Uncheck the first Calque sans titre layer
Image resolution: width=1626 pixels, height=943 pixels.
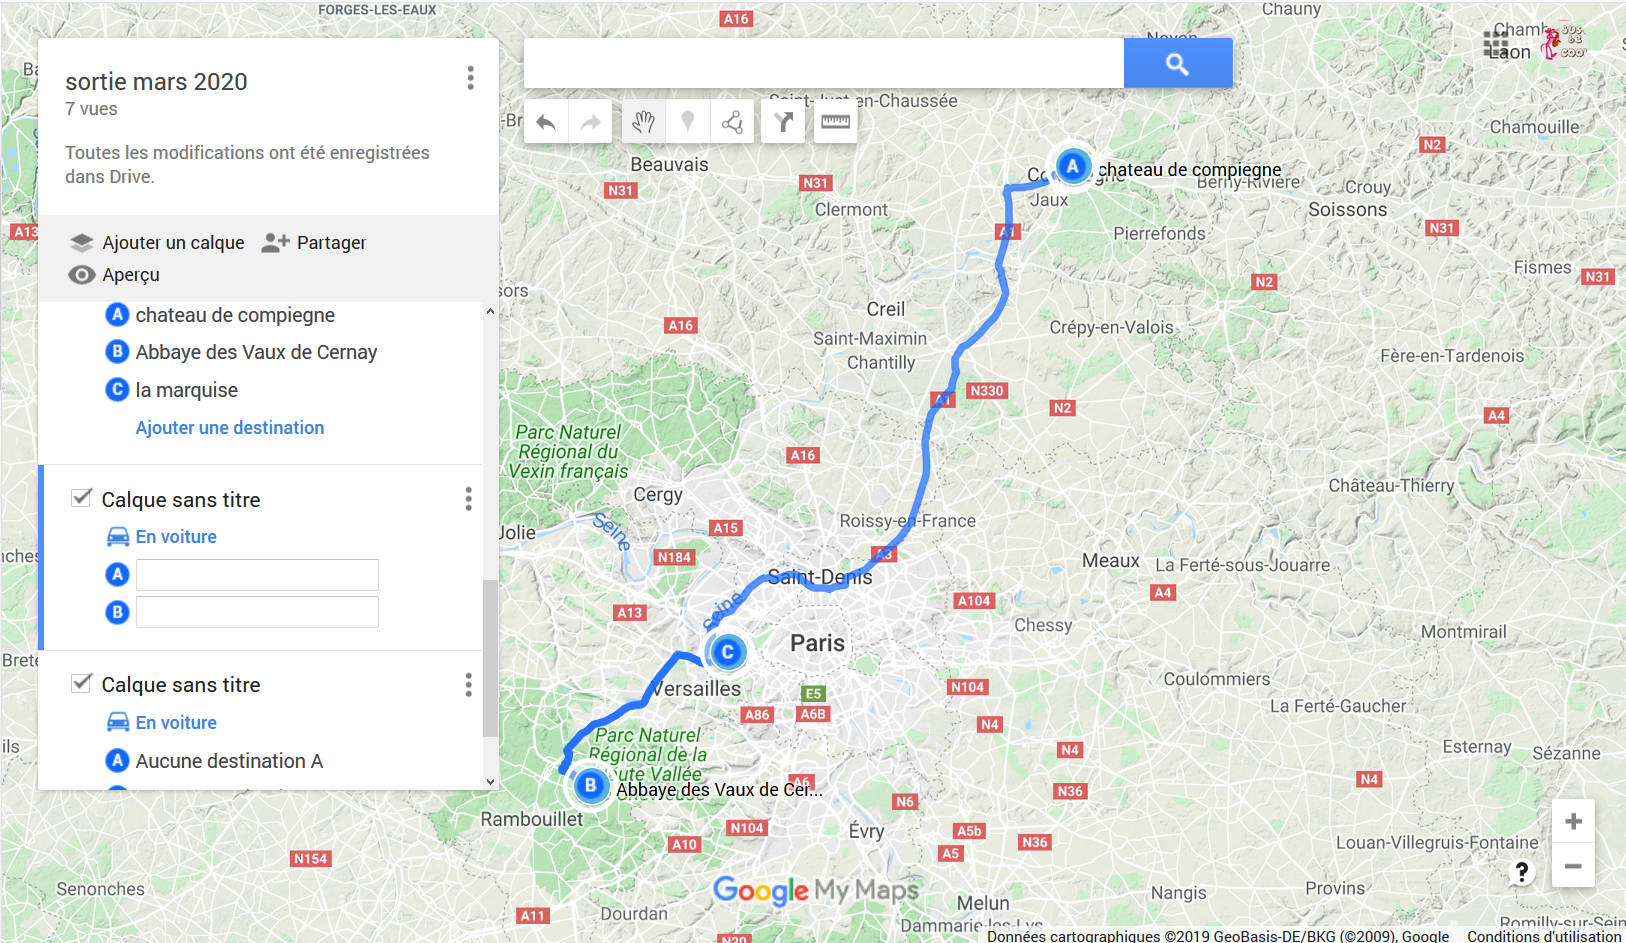click(82, 498)
